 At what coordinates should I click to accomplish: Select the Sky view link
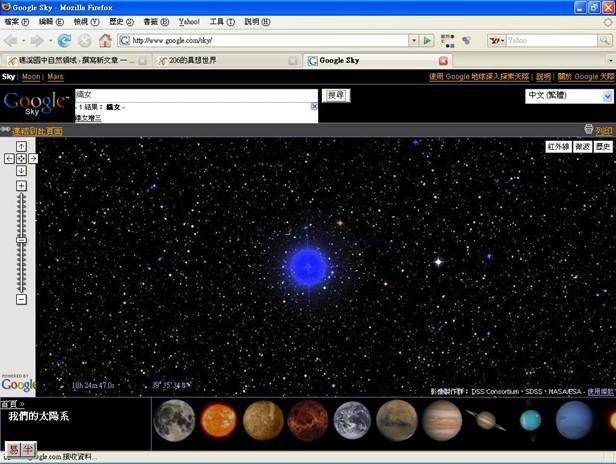pos(8,77)
